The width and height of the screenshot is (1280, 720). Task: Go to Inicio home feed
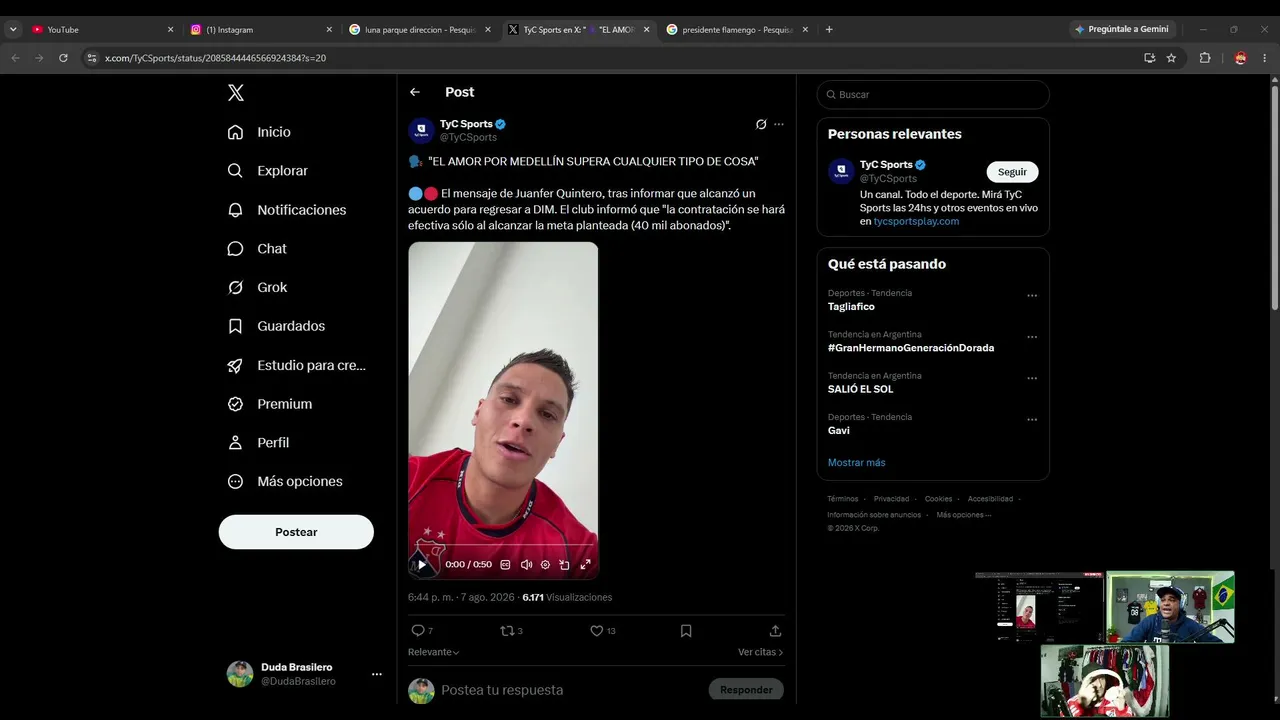[x=259, y=132]
